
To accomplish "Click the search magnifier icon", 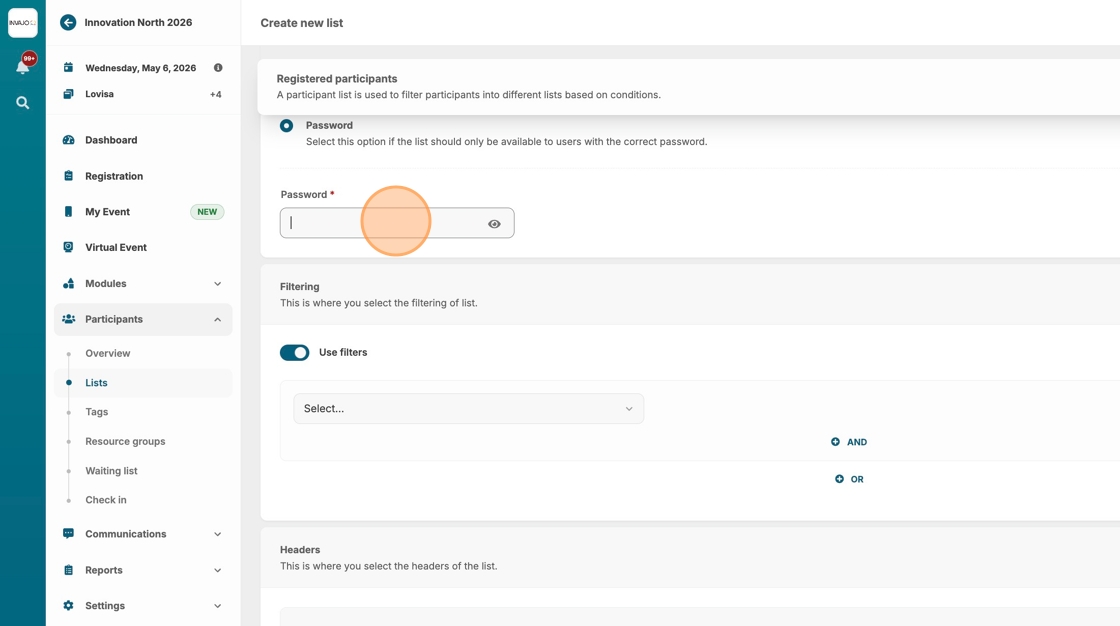I will (x=22, y=103).
